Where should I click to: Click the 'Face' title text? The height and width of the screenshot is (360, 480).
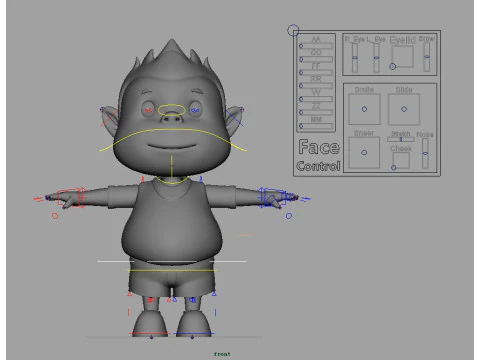319,147
